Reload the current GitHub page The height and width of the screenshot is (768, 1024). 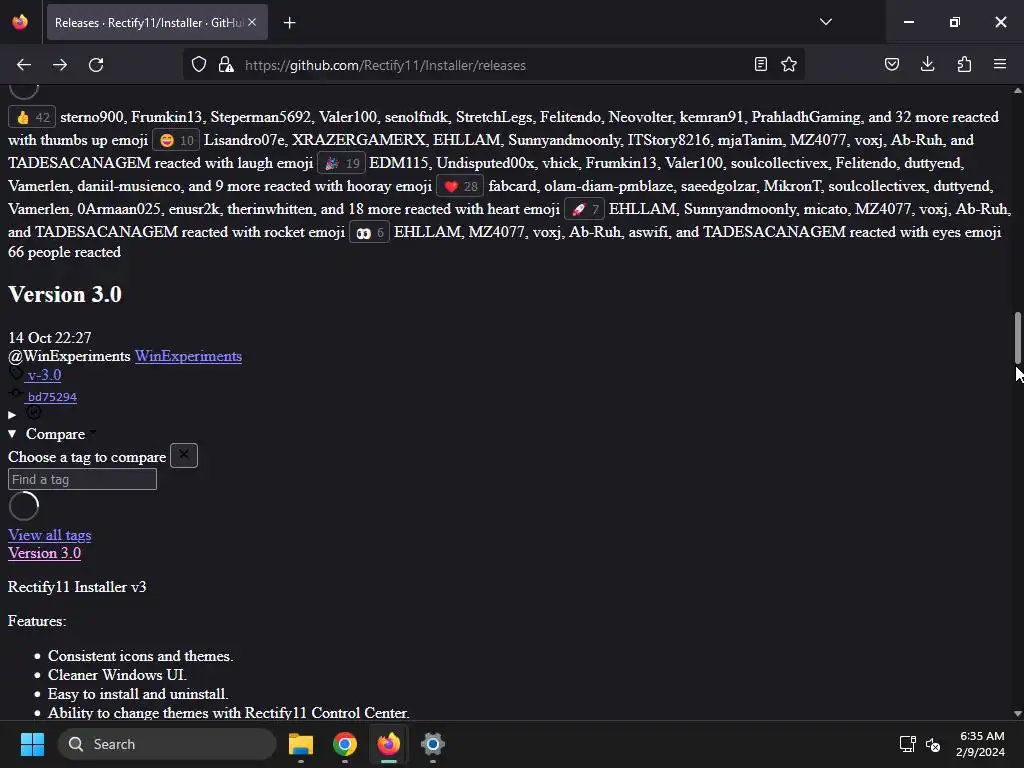pos(96,65)
